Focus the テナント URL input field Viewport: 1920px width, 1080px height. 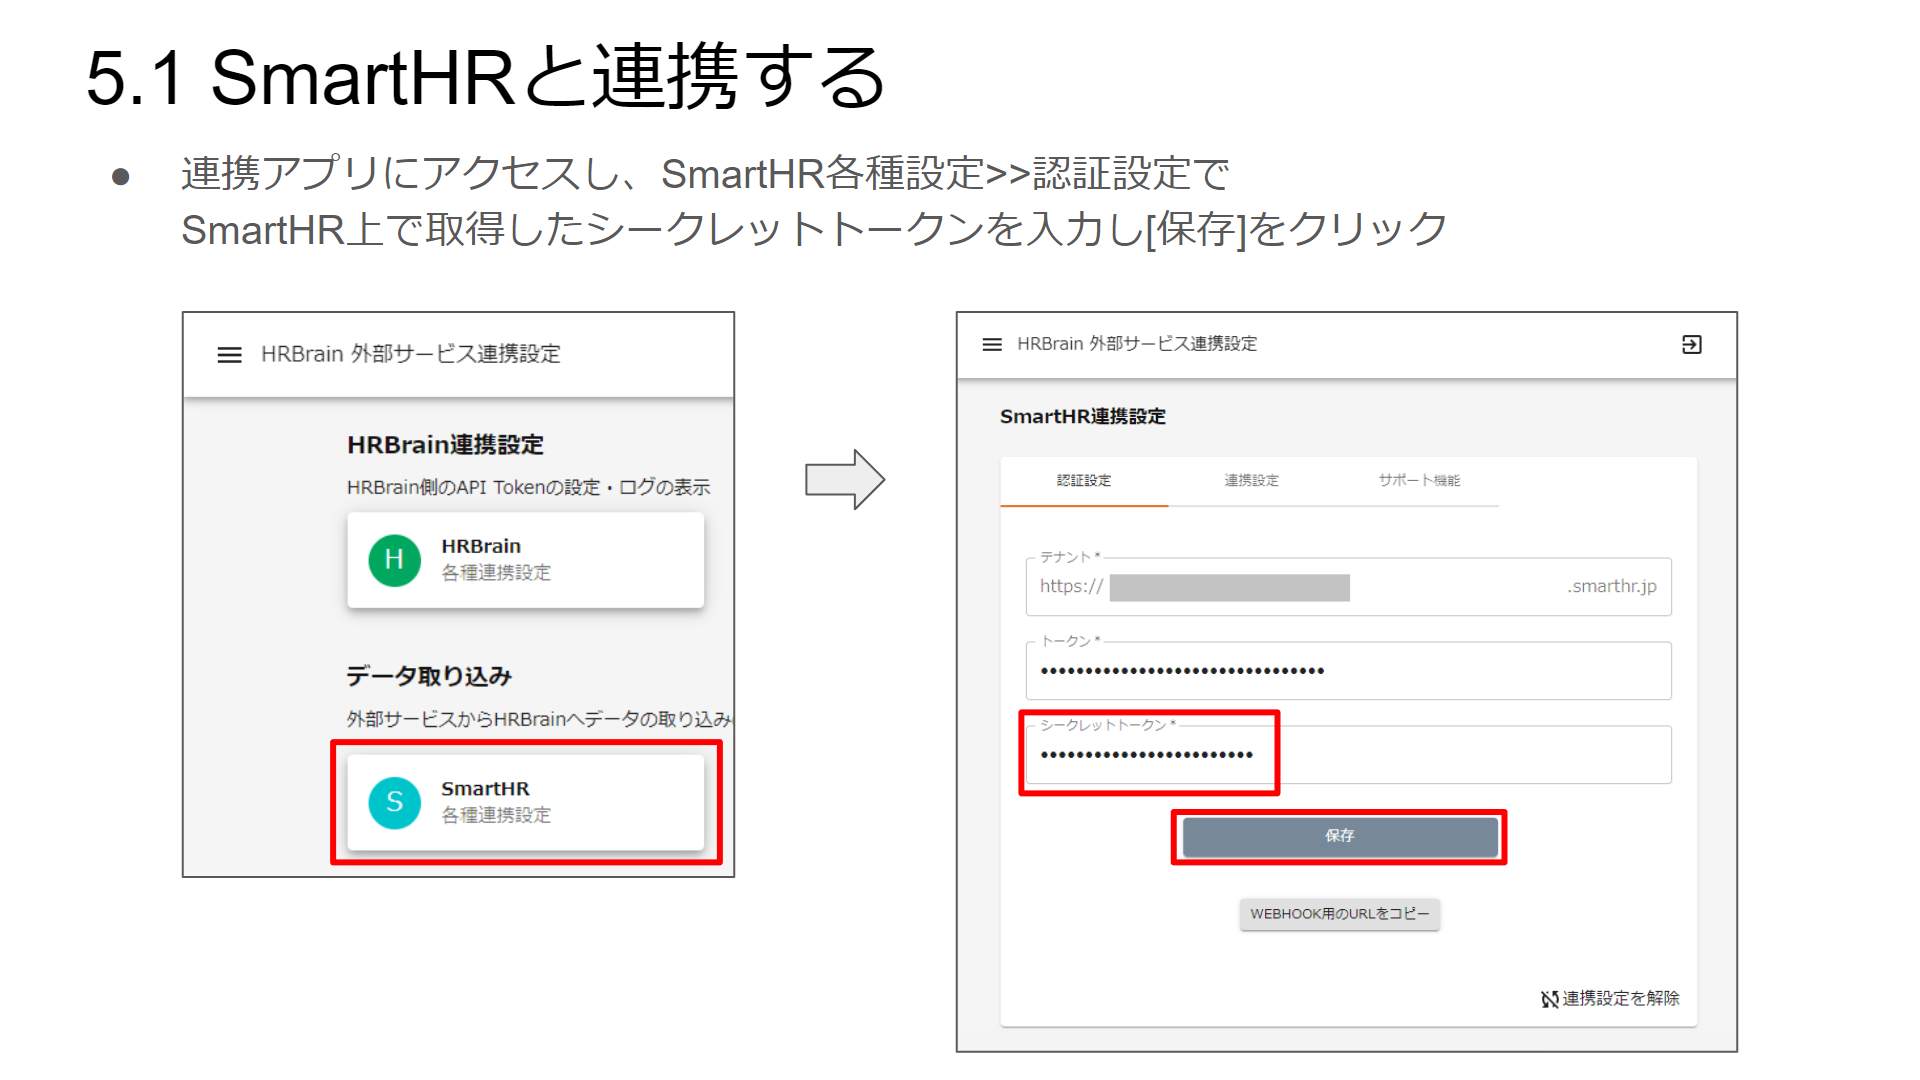tap(1349, 587)
